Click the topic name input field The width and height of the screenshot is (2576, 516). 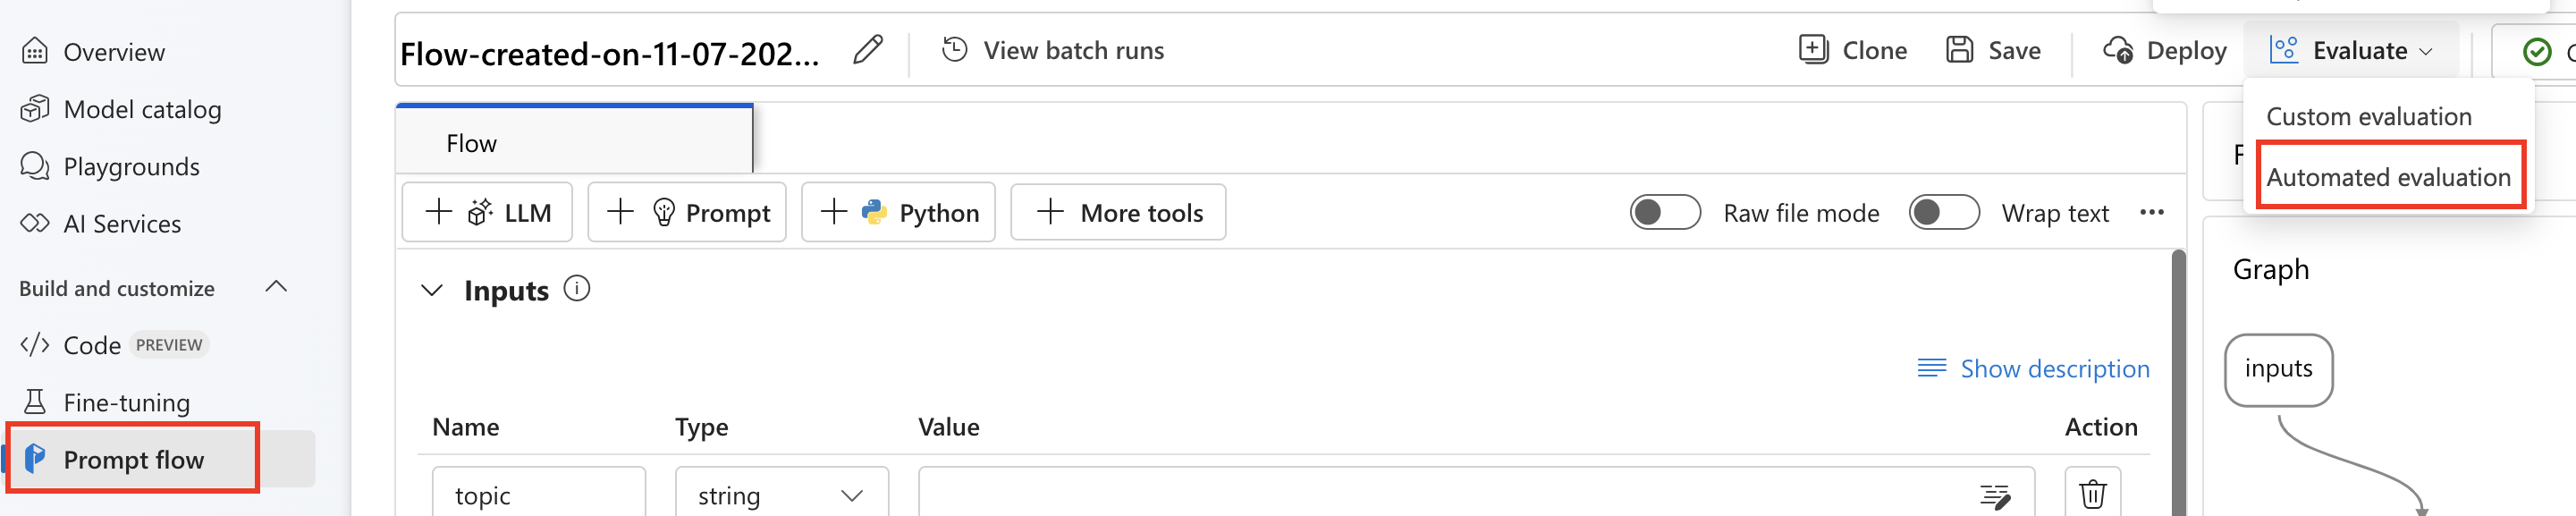pyautogui.click(x=538, y=494)
